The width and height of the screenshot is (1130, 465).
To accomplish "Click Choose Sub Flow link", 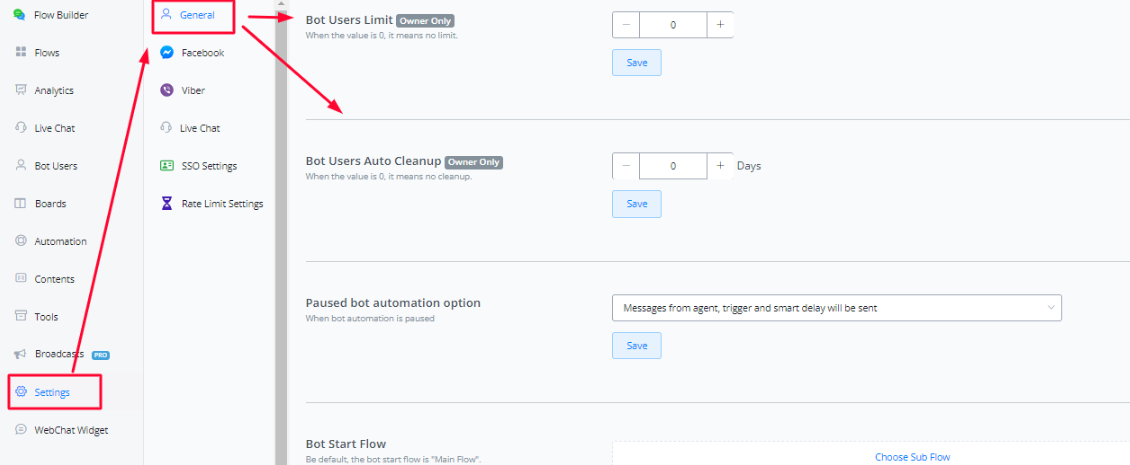I will pos(912,457).
